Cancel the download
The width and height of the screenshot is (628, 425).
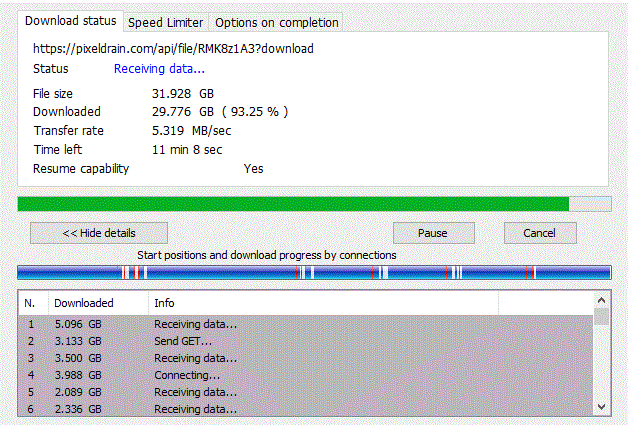537,233
